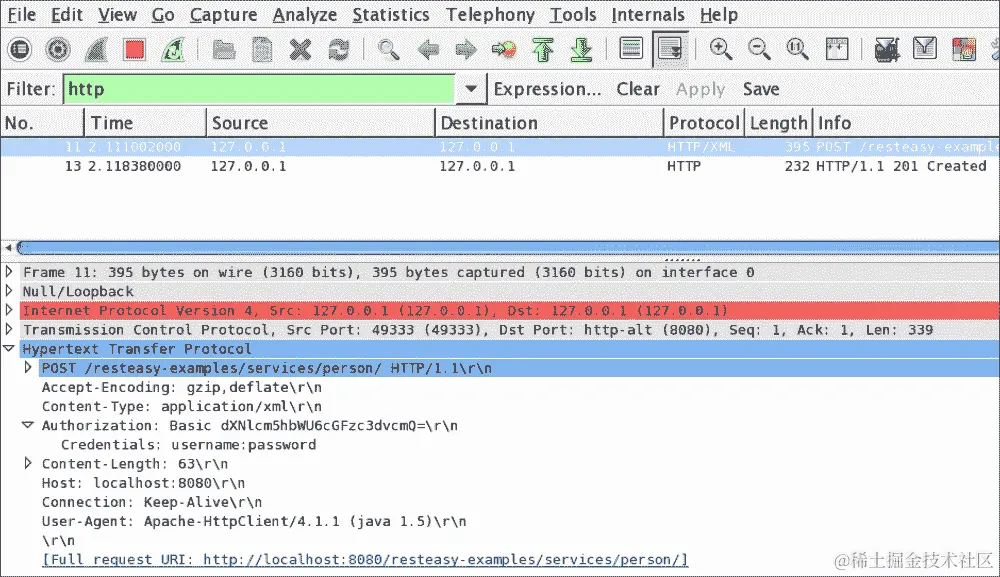This screenshot has height=577, width=1000.
Task: Open the filter history dropdown arrow
Action: tap(471, 89)
